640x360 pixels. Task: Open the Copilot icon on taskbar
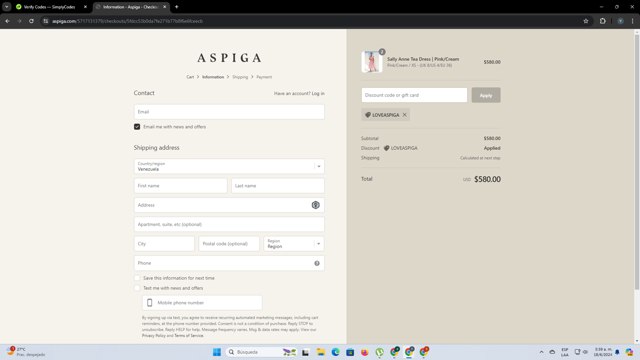629,352
